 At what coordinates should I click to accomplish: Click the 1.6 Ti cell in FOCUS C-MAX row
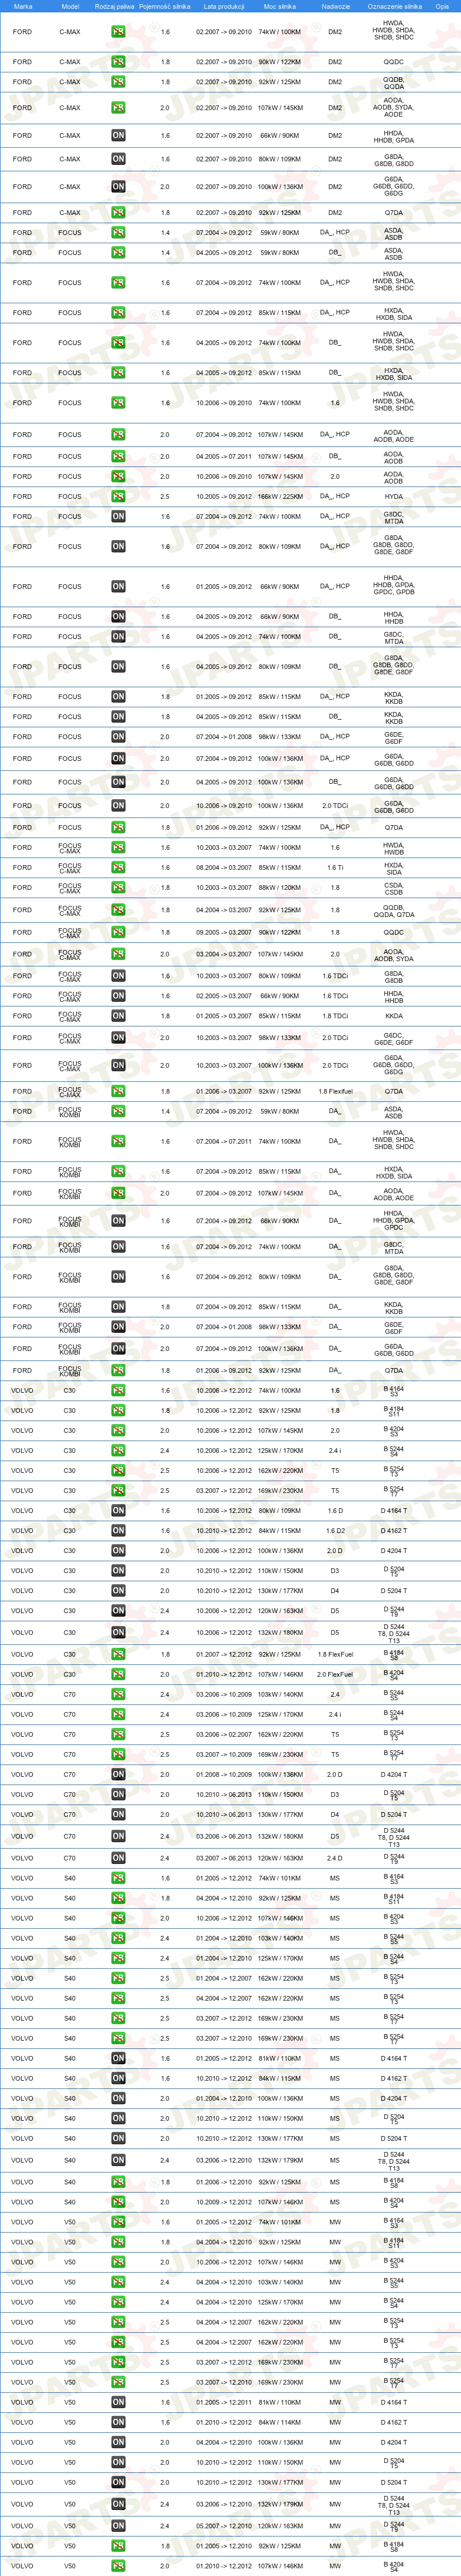click(x=335, y=867)
